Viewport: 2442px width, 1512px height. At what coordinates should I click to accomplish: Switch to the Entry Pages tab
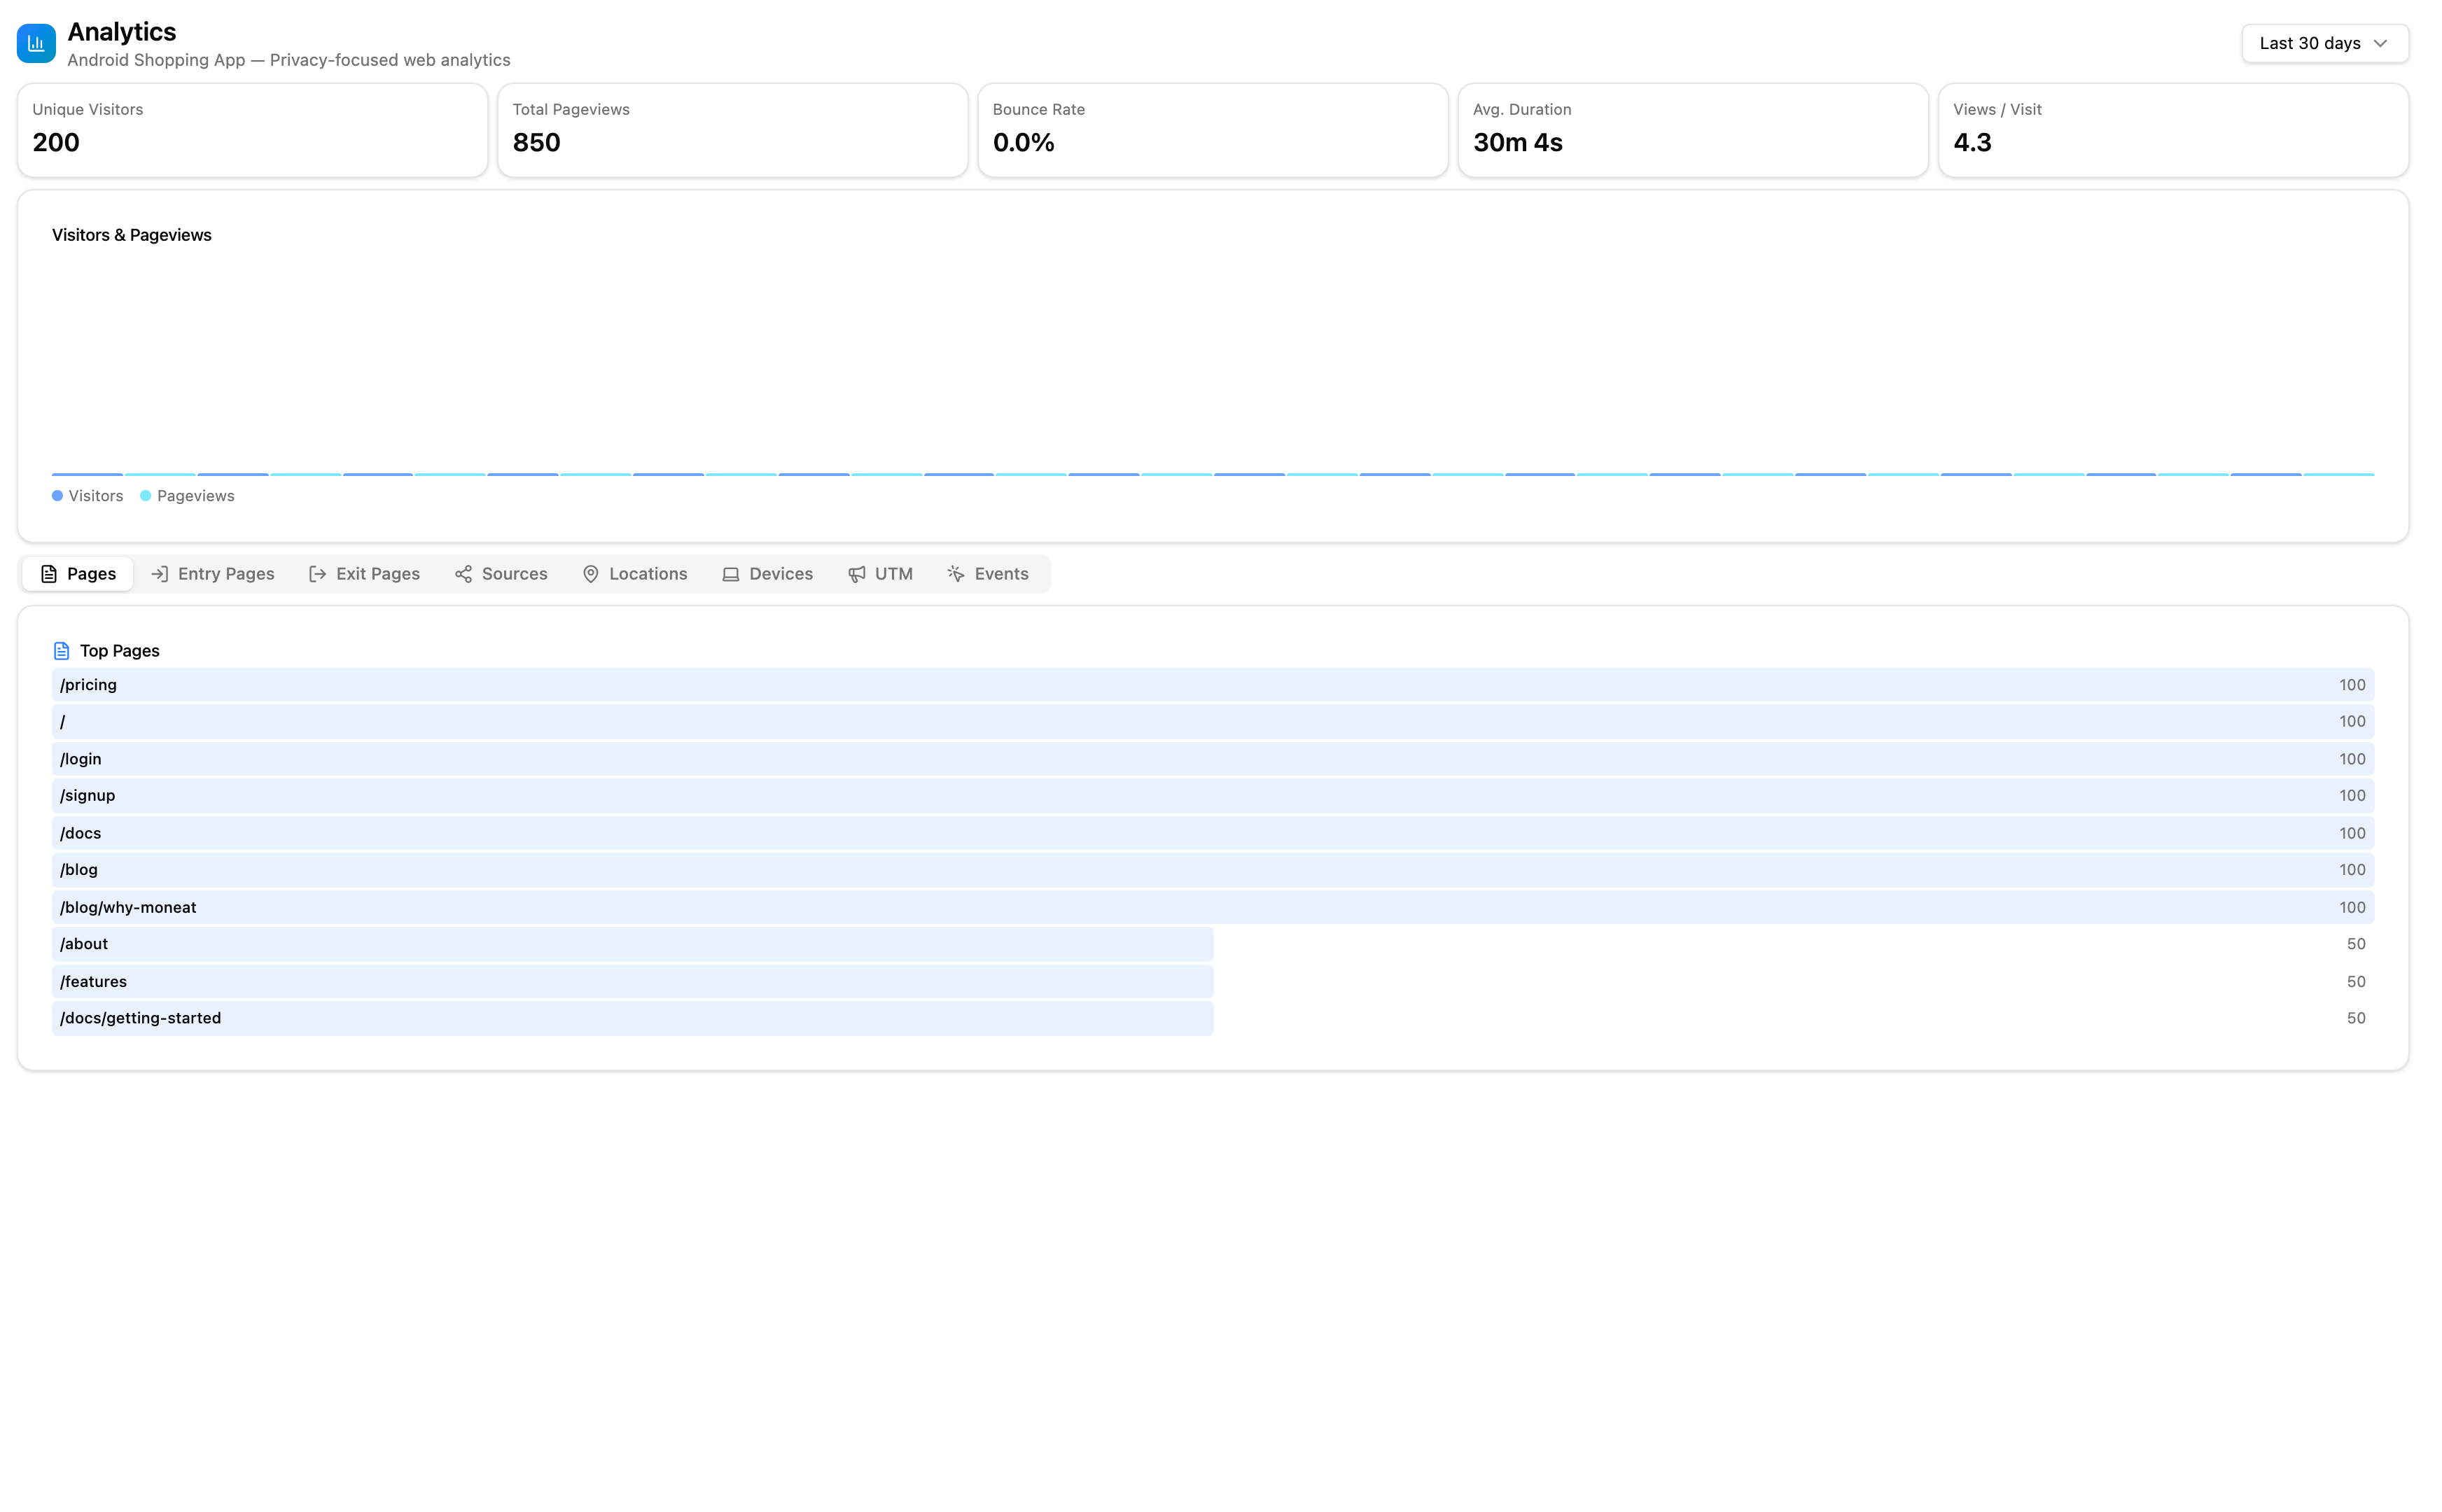(212, 574)
